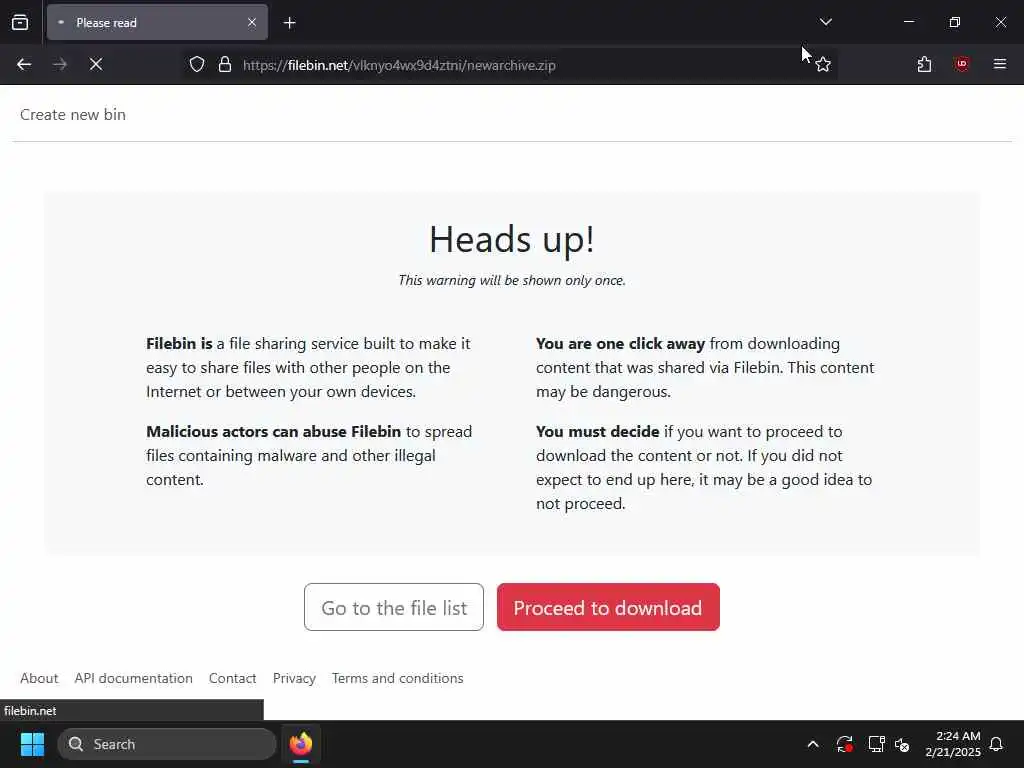Open the About footer link
This screenshot has height=768, width=1024.
39,678
